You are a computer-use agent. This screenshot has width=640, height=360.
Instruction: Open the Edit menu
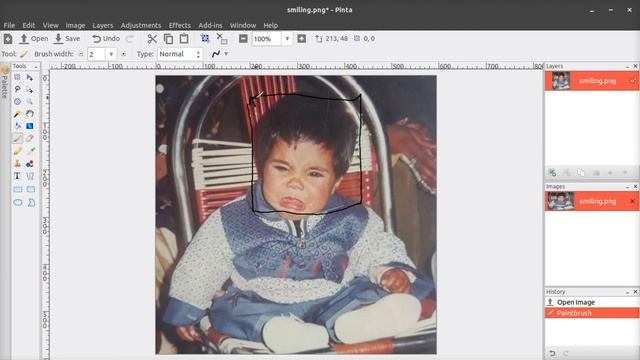click(29, 25)
